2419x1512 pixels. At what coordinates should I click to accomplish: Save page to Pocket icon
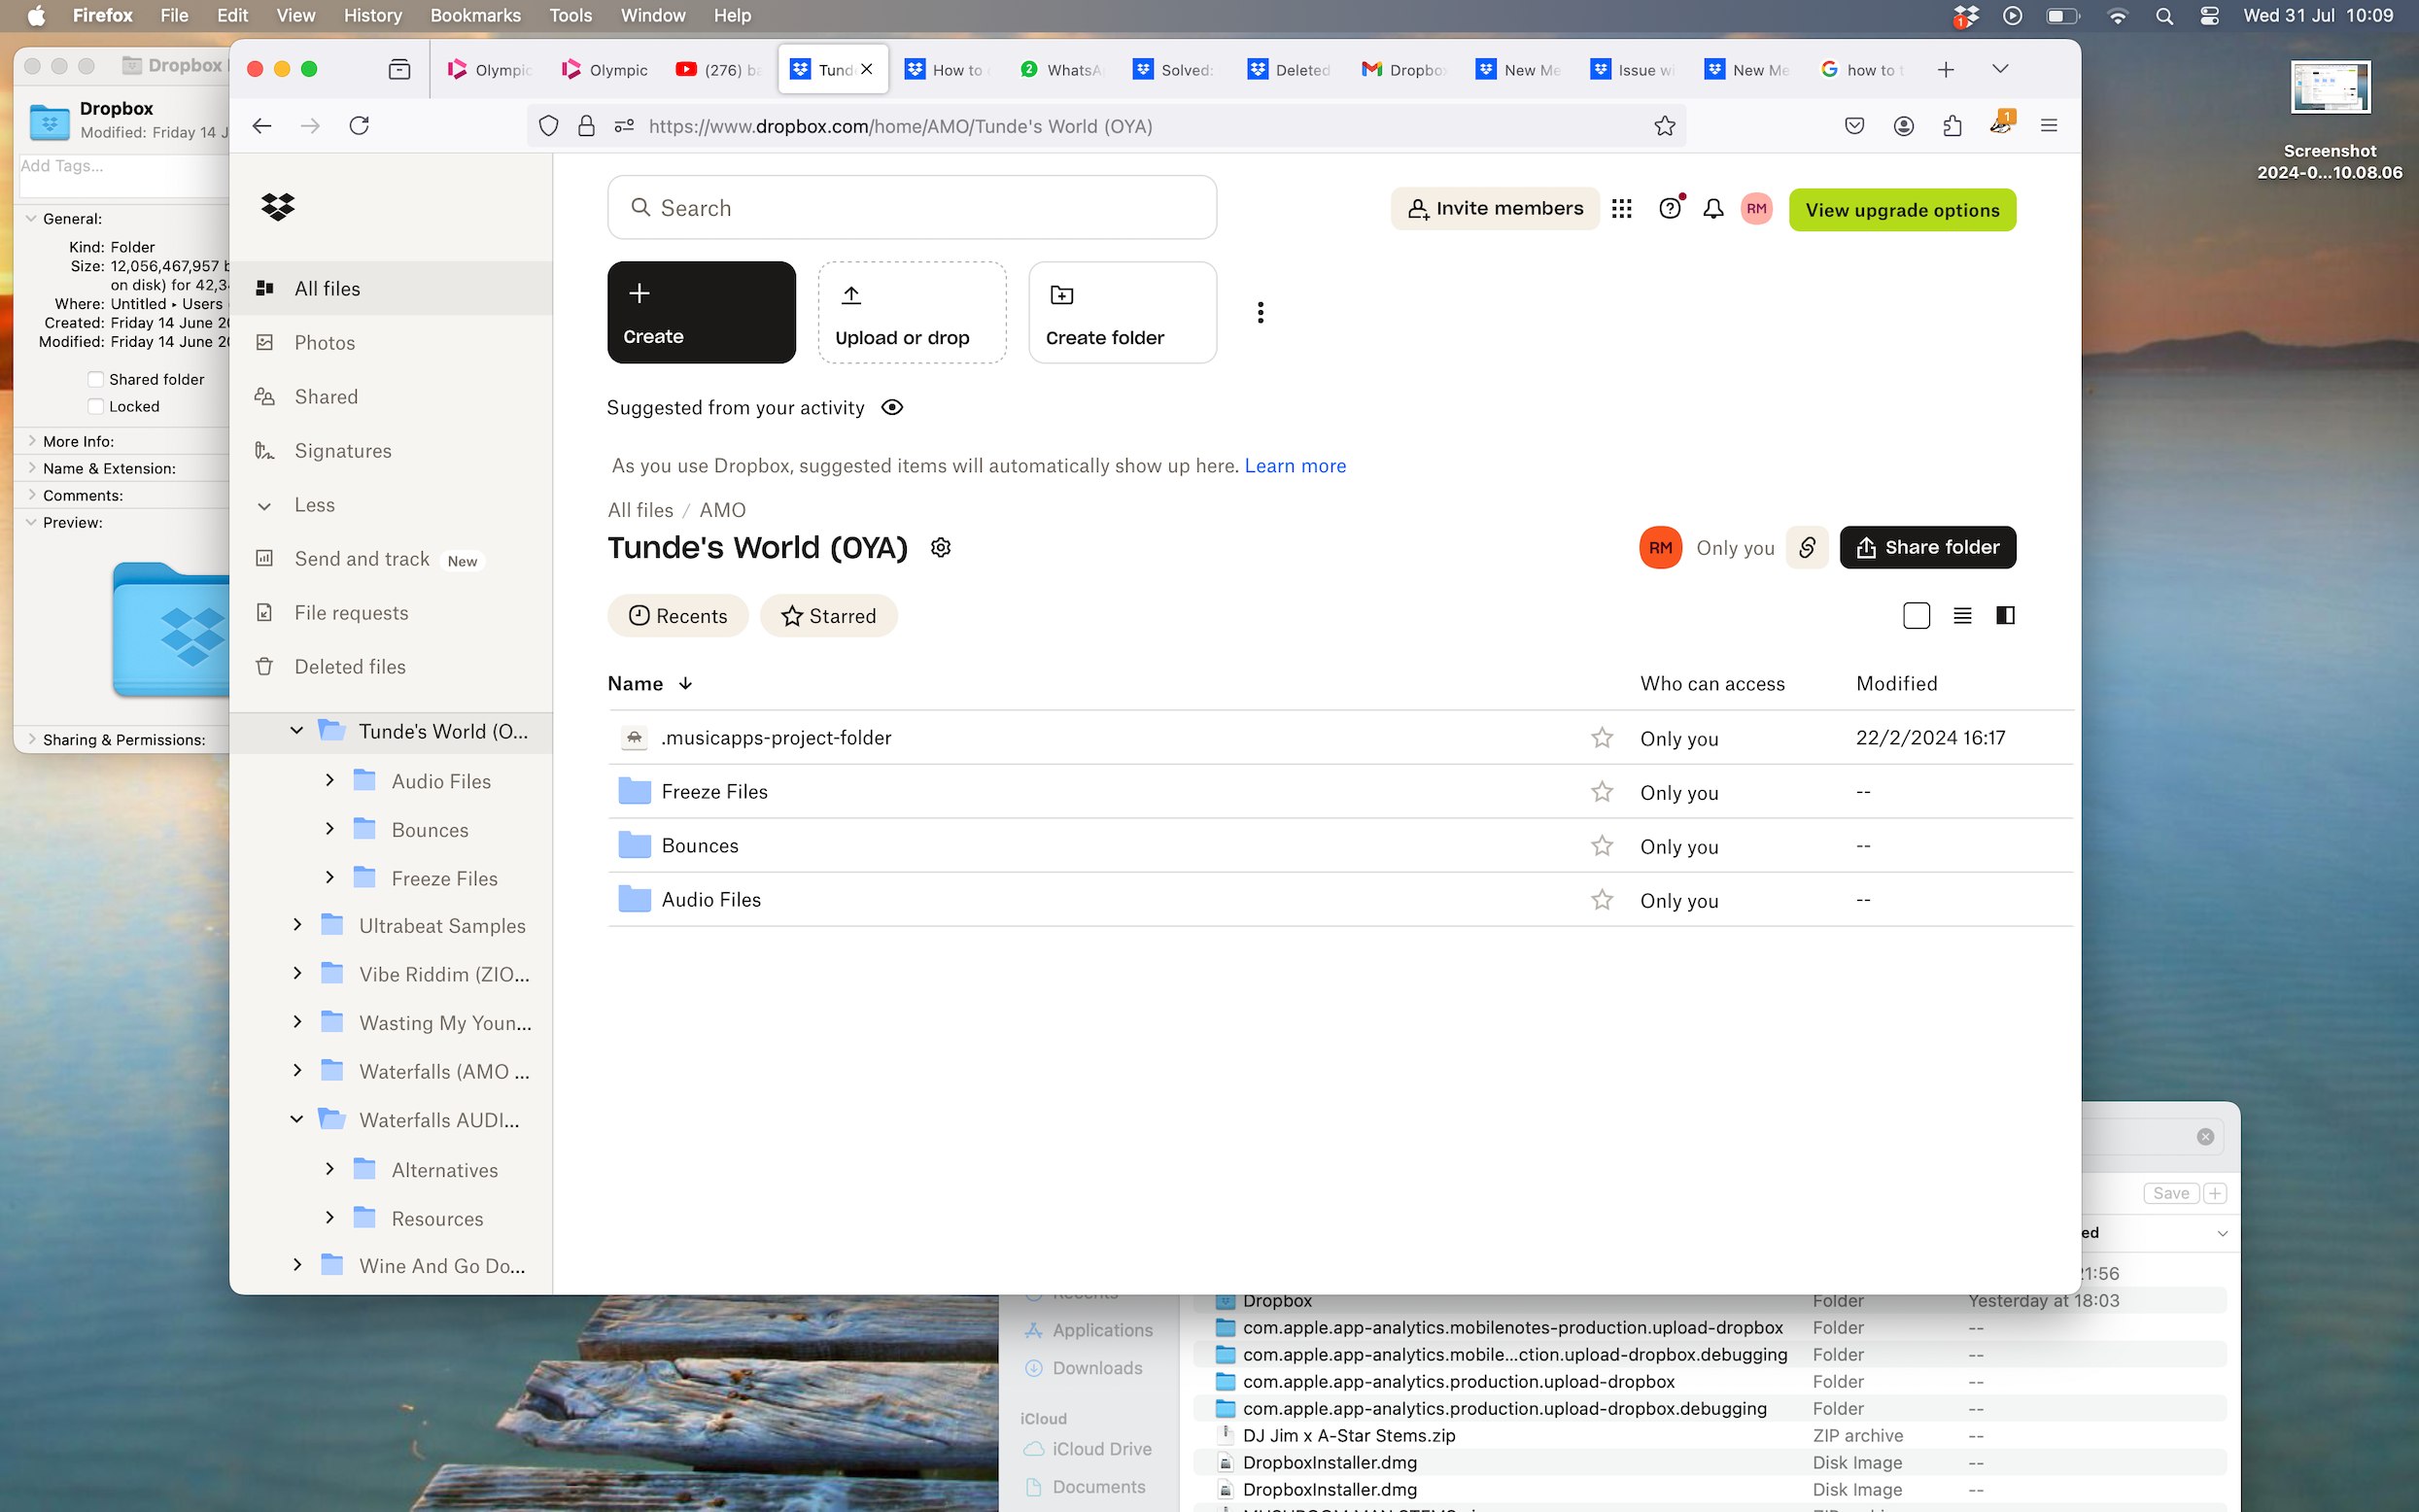[1854, 126]
